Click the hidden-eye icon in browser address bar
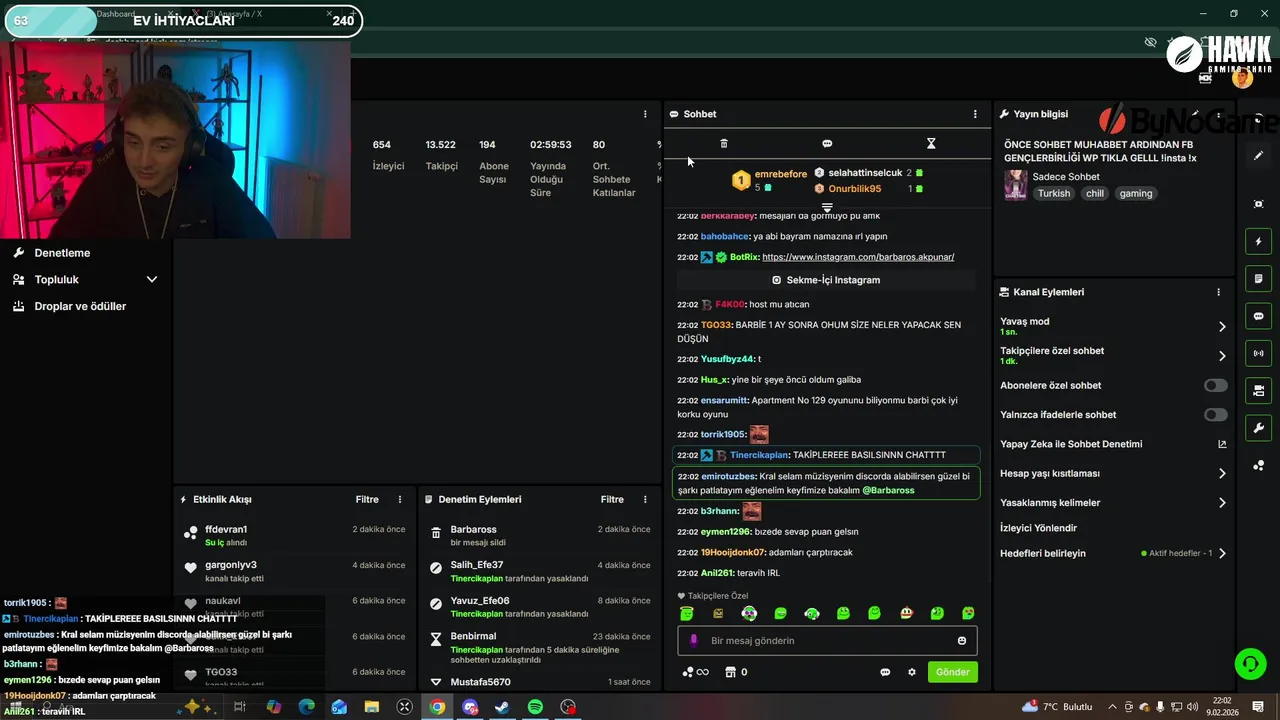Screen dimensions: 1280x720 tap(1151, 42)
